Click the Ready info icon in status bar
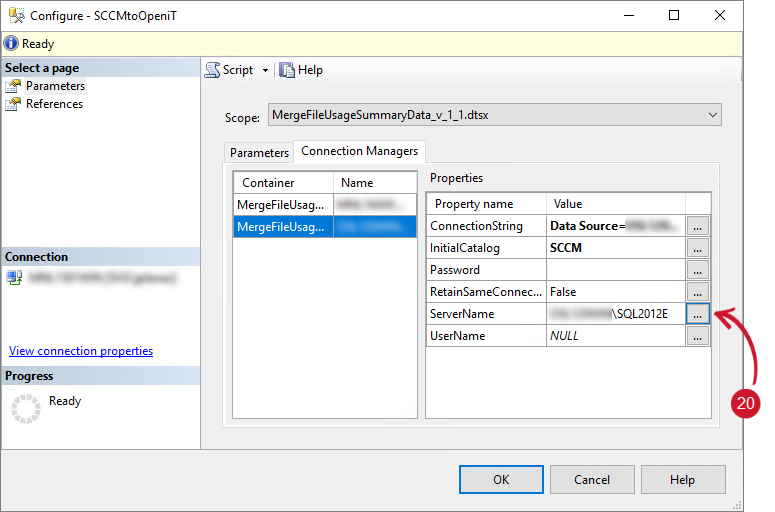The width and height of the screenshot is (775, 512). coord(11,43)
